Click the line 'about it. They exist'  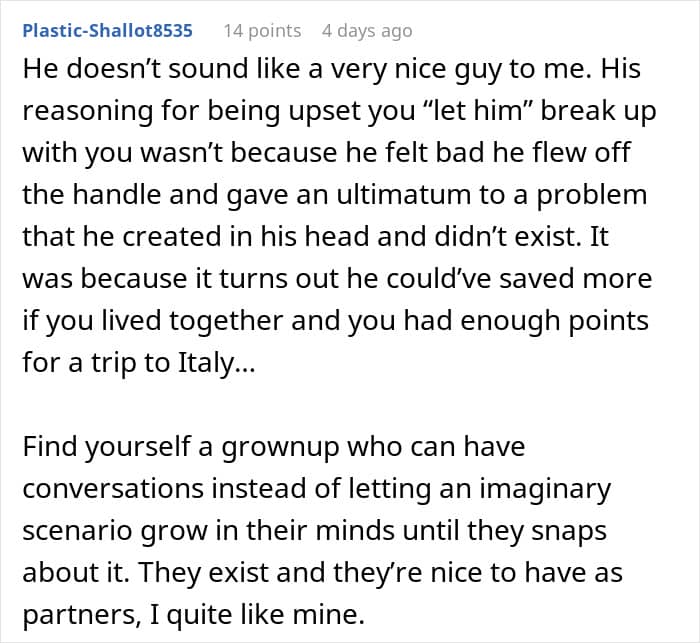pos(323,573)
